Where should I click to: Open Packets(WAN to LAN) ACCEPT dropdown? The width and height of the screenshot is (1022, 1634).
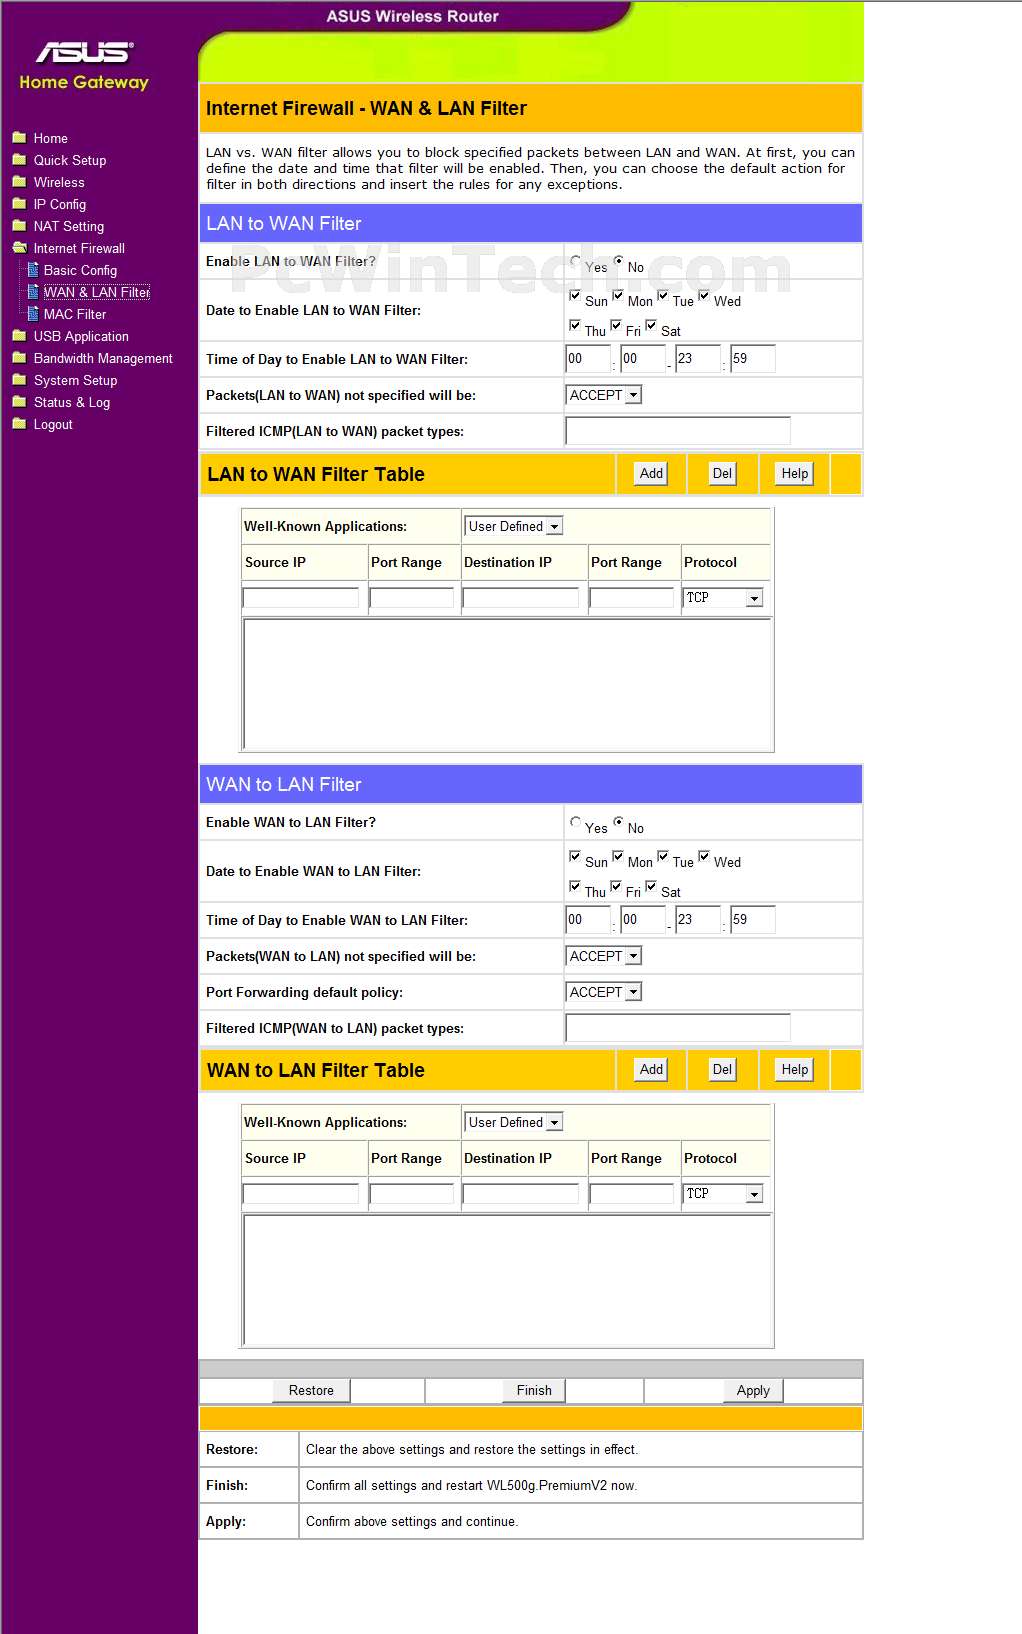(604, 956)
